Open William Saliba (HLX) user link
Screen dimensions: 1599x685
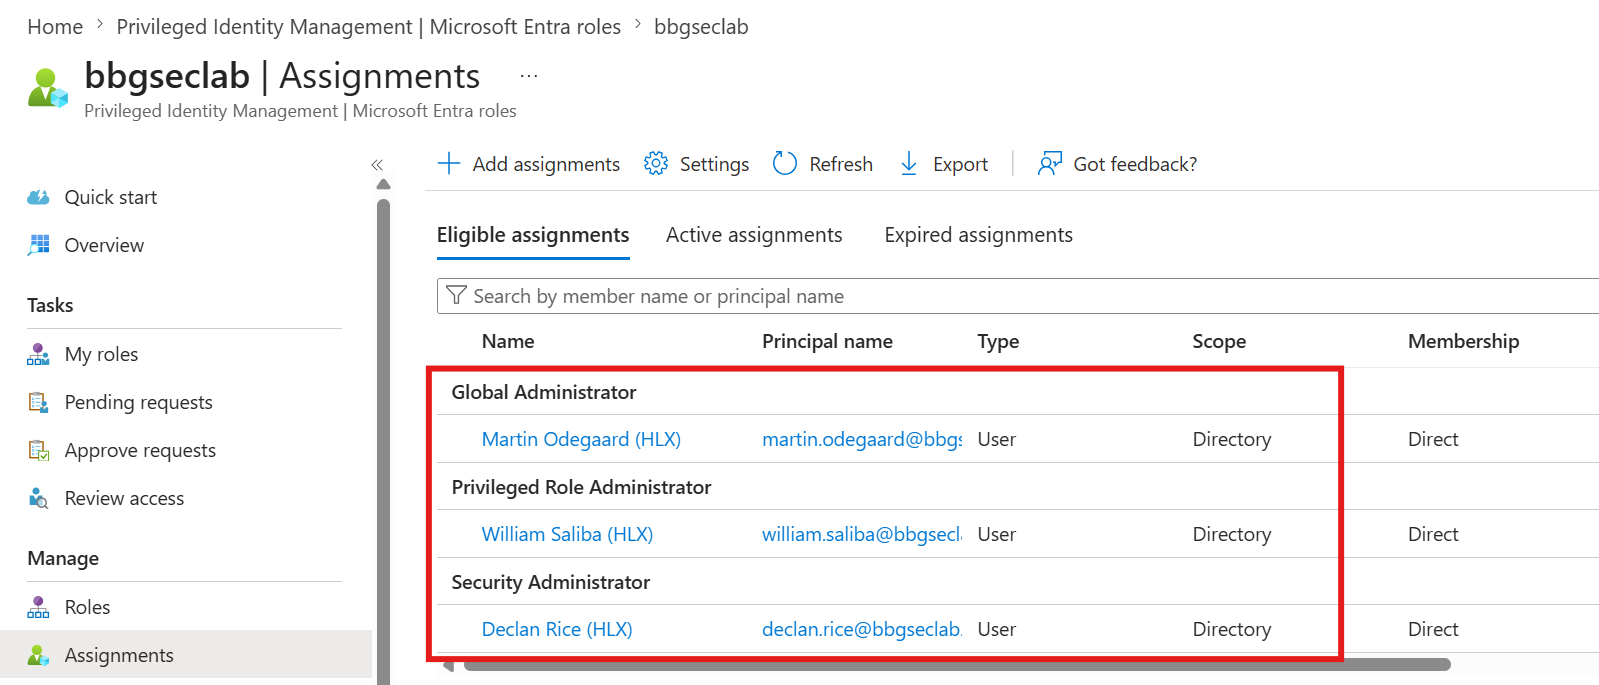coord(567,534)
